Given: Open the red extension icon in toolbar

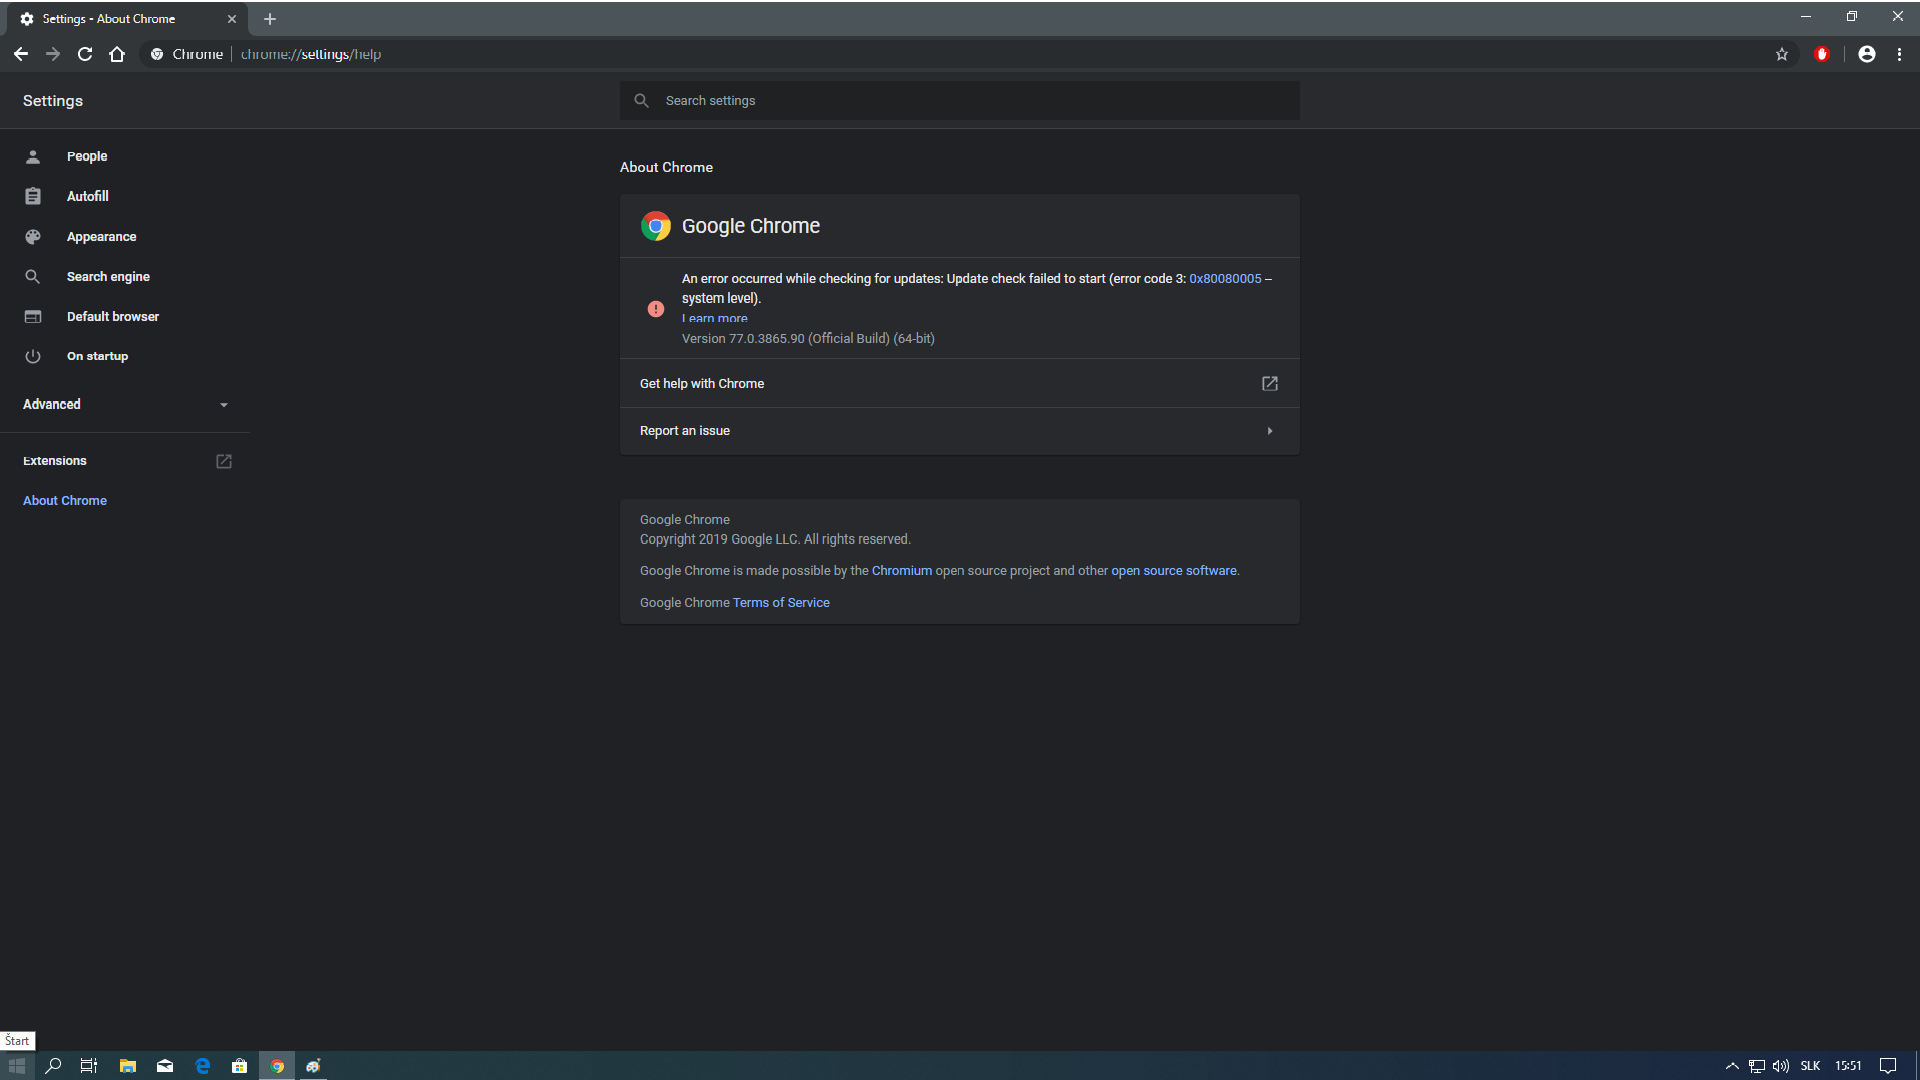Looking at the screenshot, I should 1822,54.
